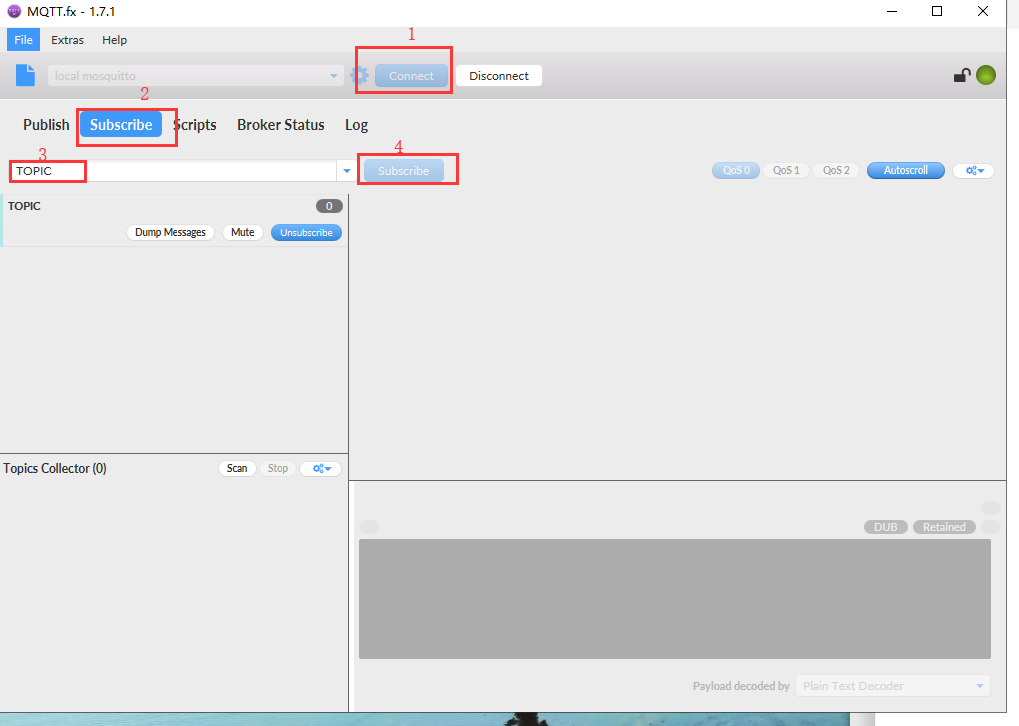Click the Scan button in Topics Collector
The height and width of the screenshot is (726, 1019).
(236, 468)
